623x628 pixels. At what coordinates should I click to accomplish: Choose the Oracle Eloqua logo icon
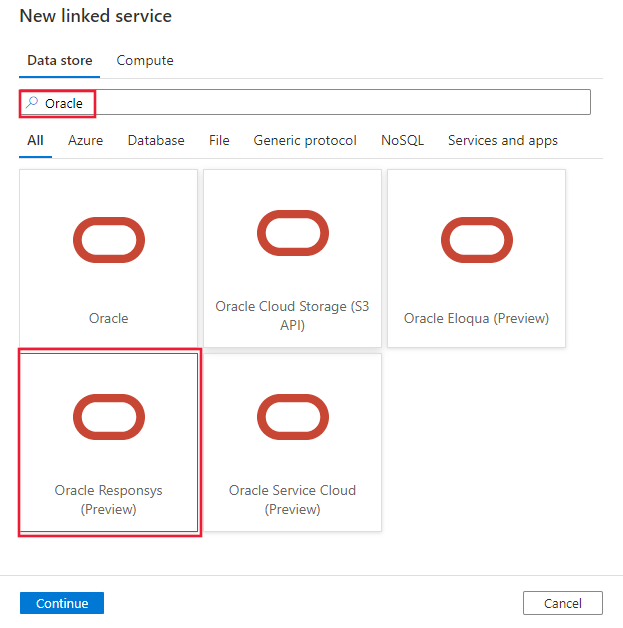476,240
